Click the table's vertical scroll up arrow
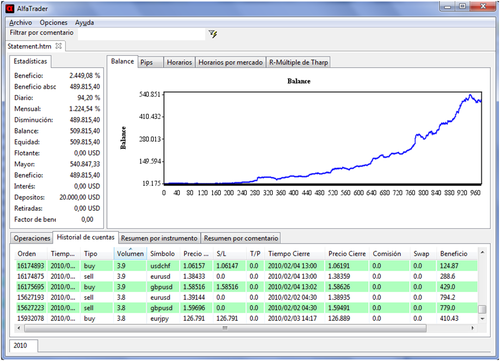The image size is (500, 361). tap(482, 252)
